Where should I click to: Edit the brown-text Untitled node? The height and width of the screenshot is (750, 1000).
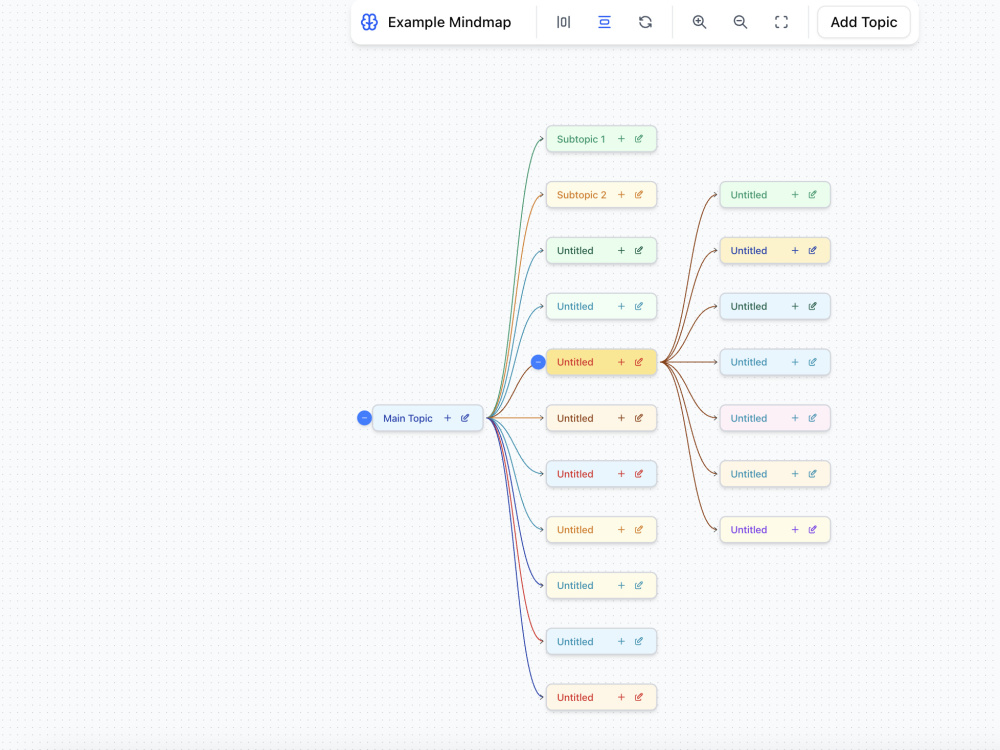638,418
